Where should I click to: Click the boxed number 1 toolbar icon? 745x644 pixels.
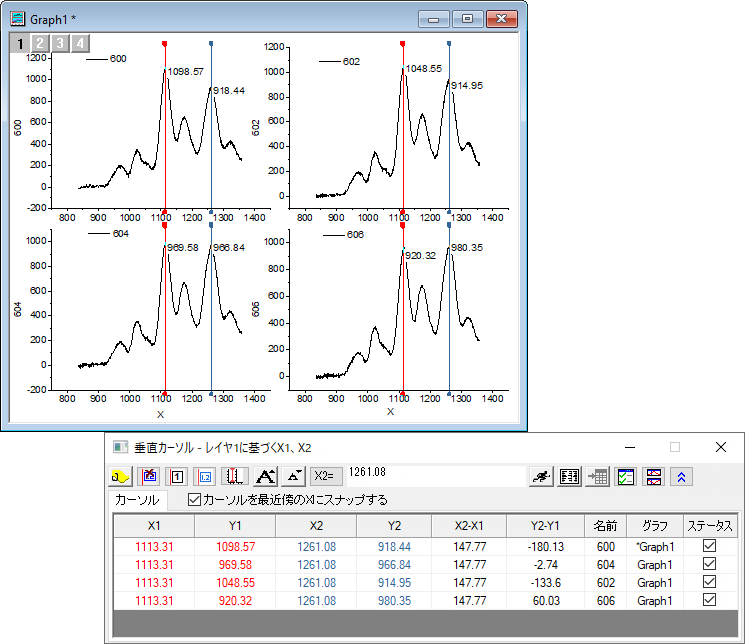coord(177,476)
